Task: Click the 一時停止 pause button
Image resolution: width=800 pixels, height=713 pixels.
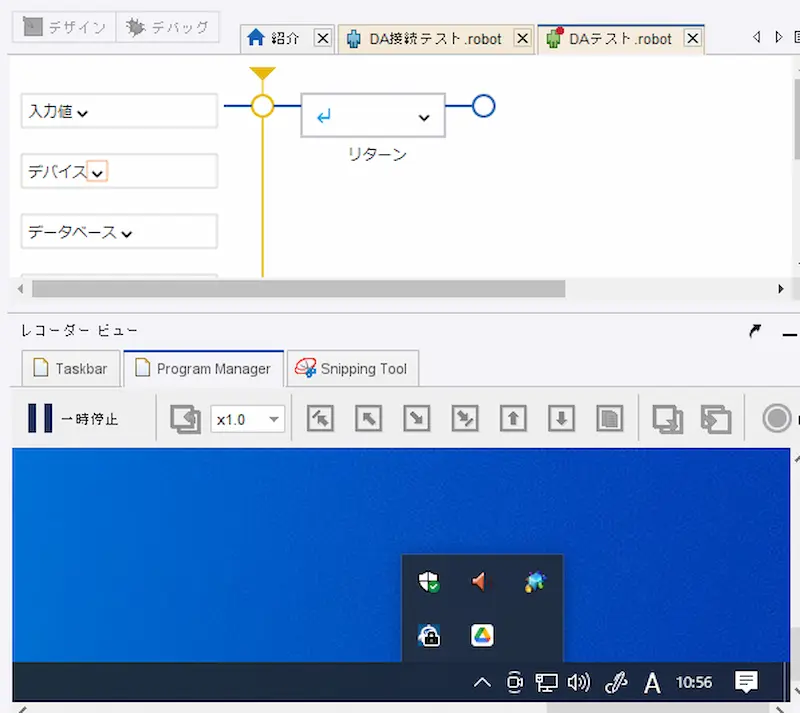Action: click(73, 419)
